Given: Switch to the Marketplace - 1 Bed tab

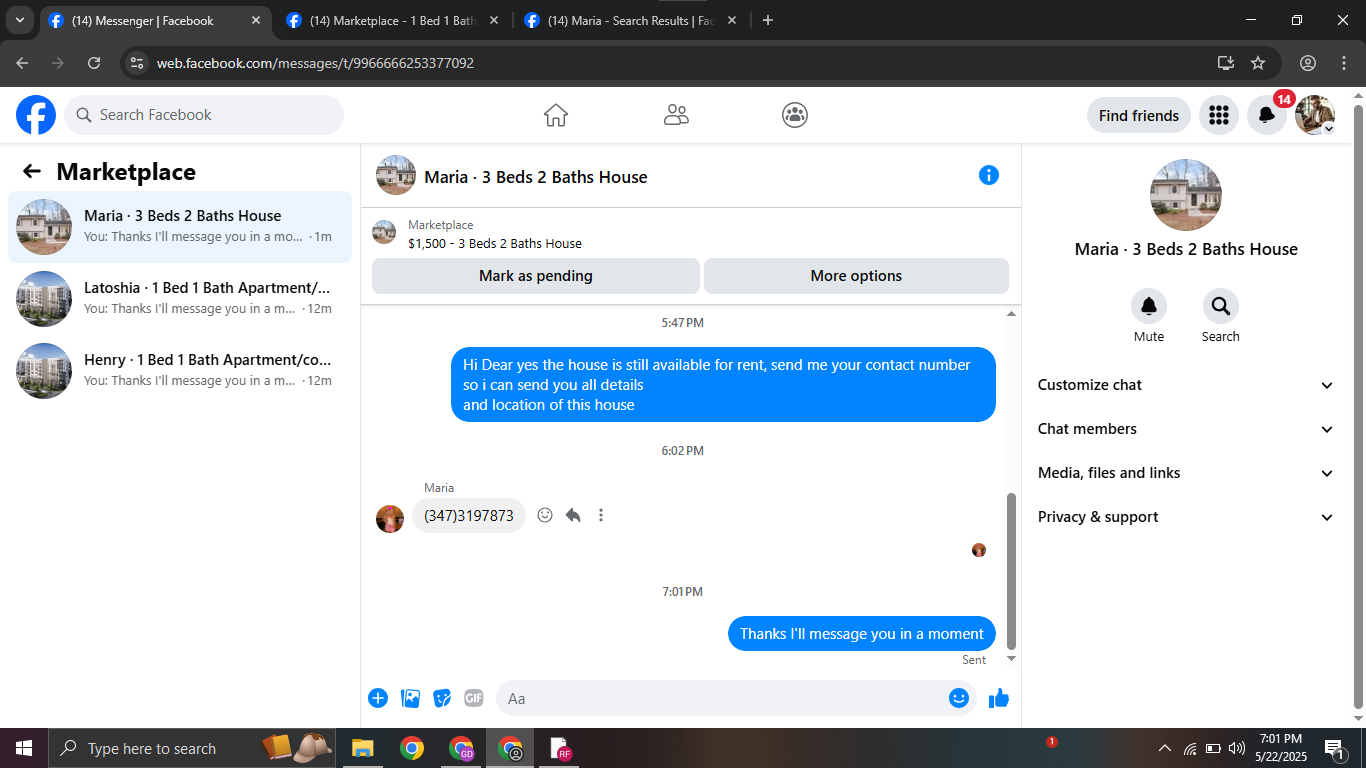Looking at the screenshot, I should point(393,20).
